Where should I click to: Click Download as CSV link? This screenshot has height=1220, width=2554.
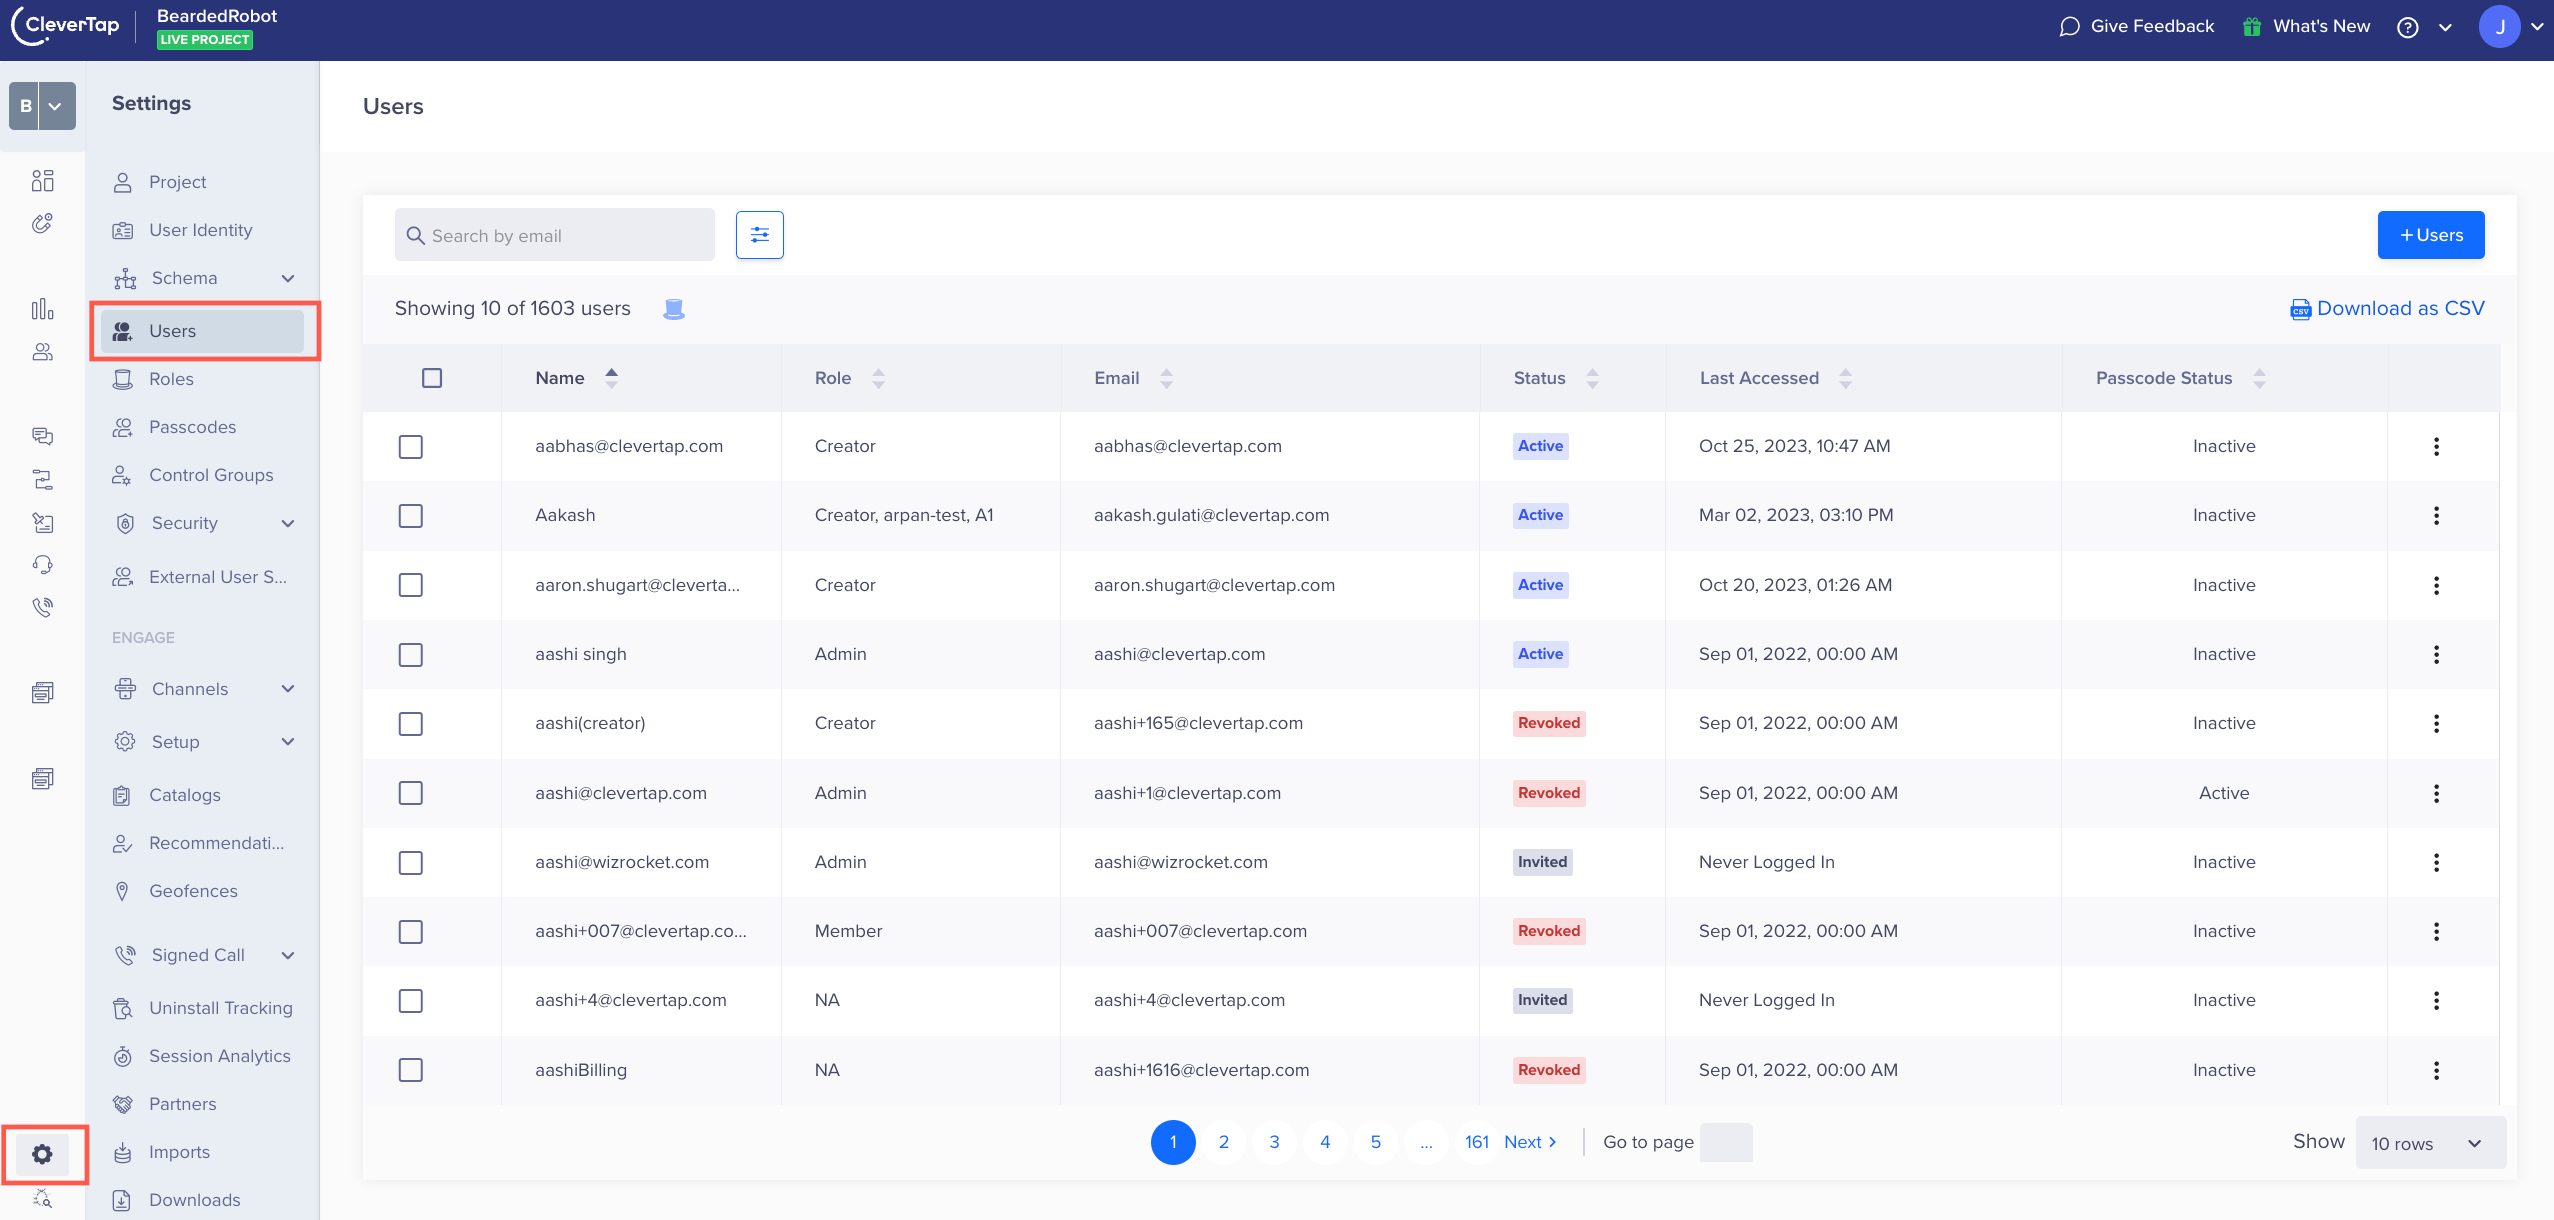click(2387, 308)
